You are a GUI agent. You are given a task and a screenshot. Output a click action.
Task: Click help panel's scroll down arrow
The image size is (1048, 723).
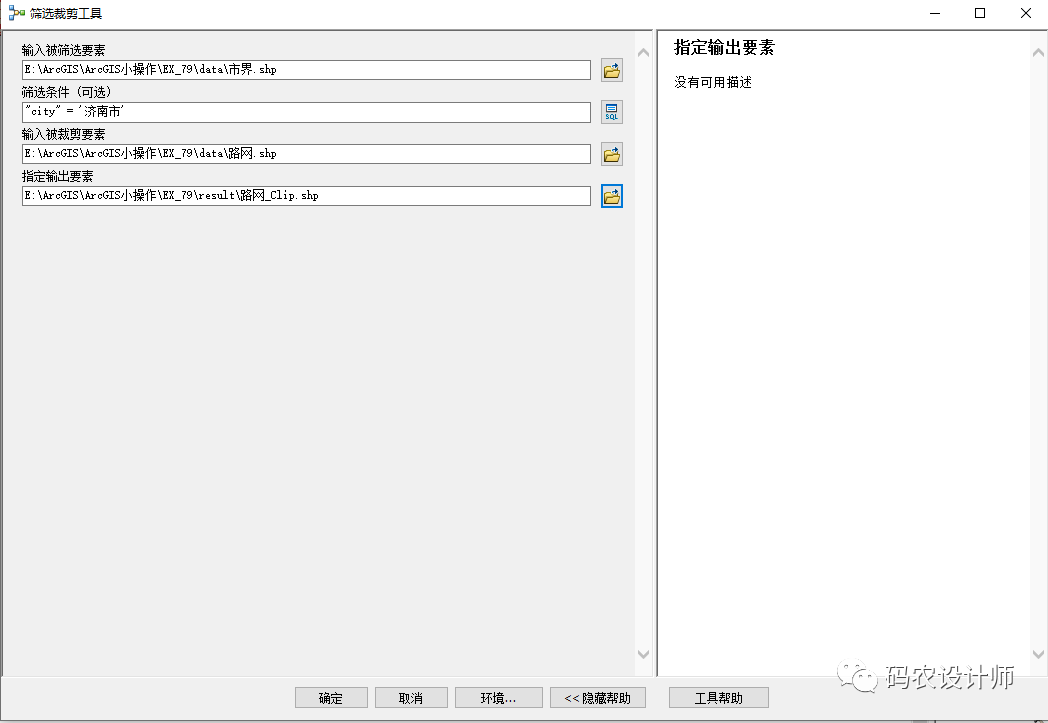[1038, 655]
